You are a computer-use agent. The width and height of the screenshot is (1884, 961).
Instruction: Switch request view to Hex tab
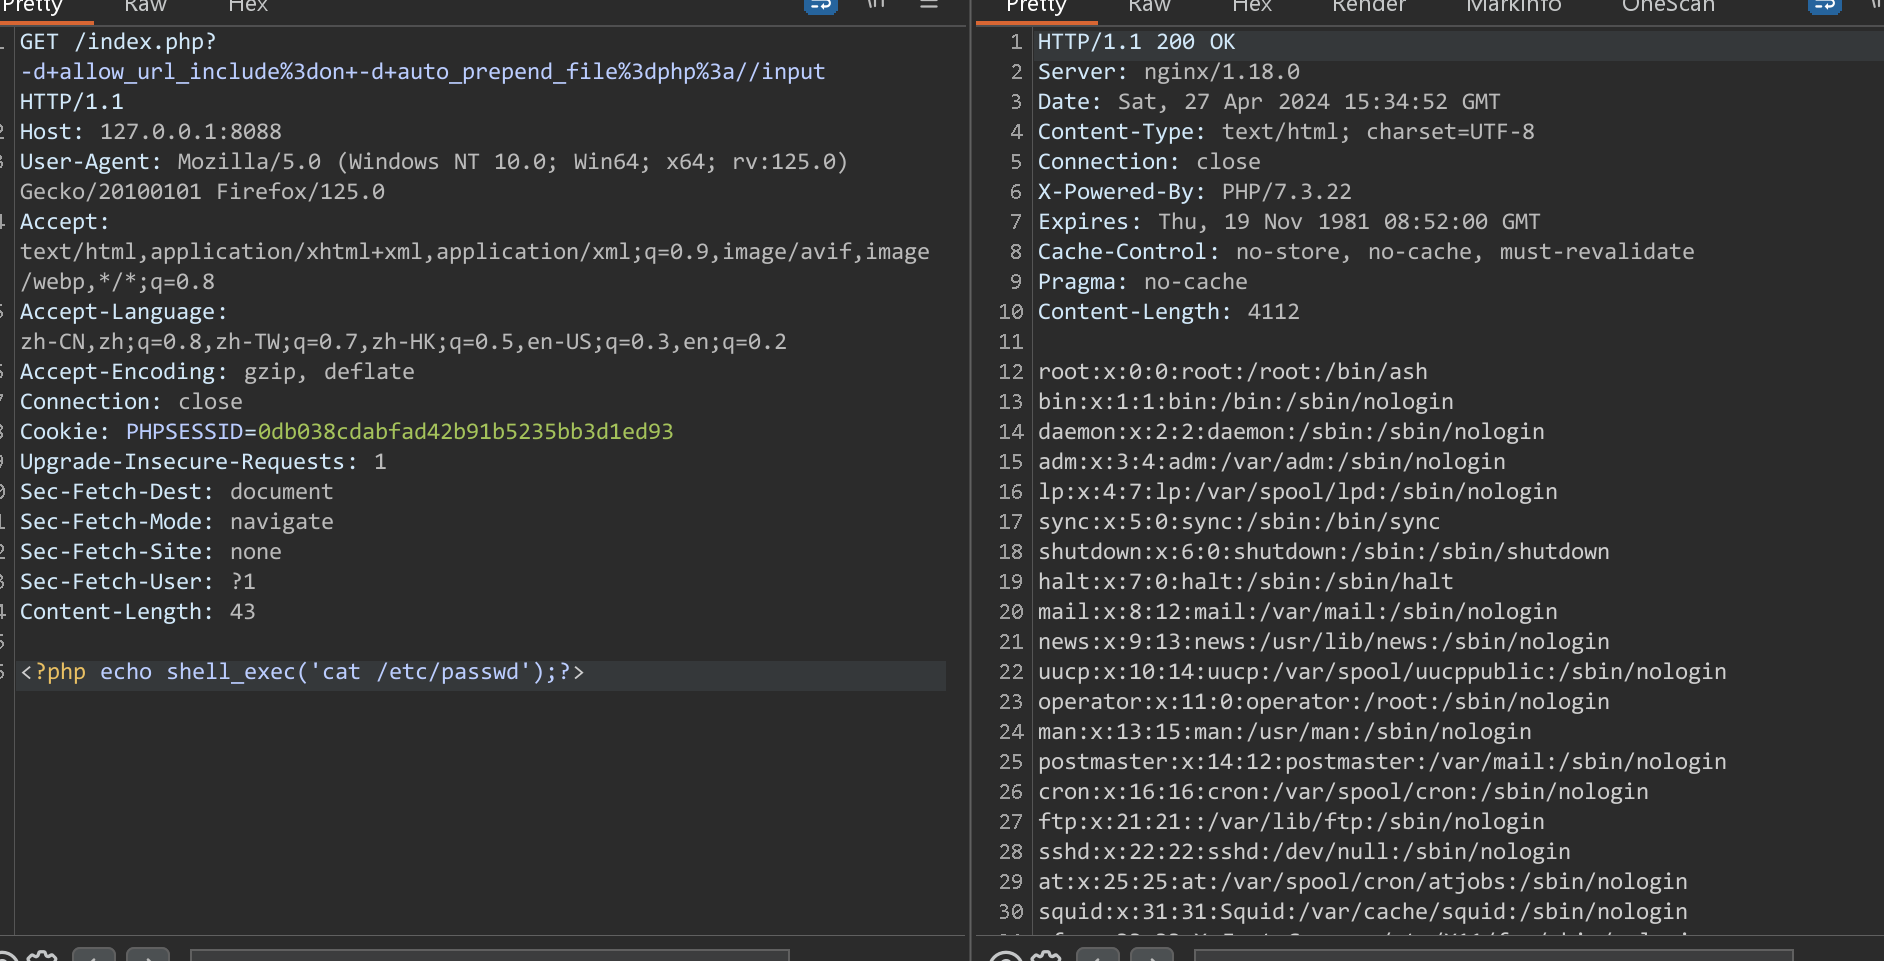coord(248,6)
